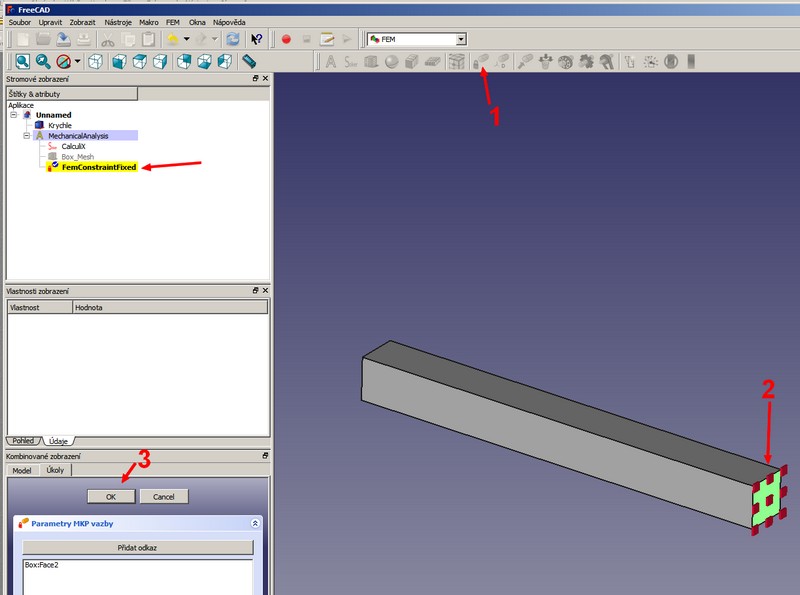Click the Přidat odkaz button

[138, 548]
